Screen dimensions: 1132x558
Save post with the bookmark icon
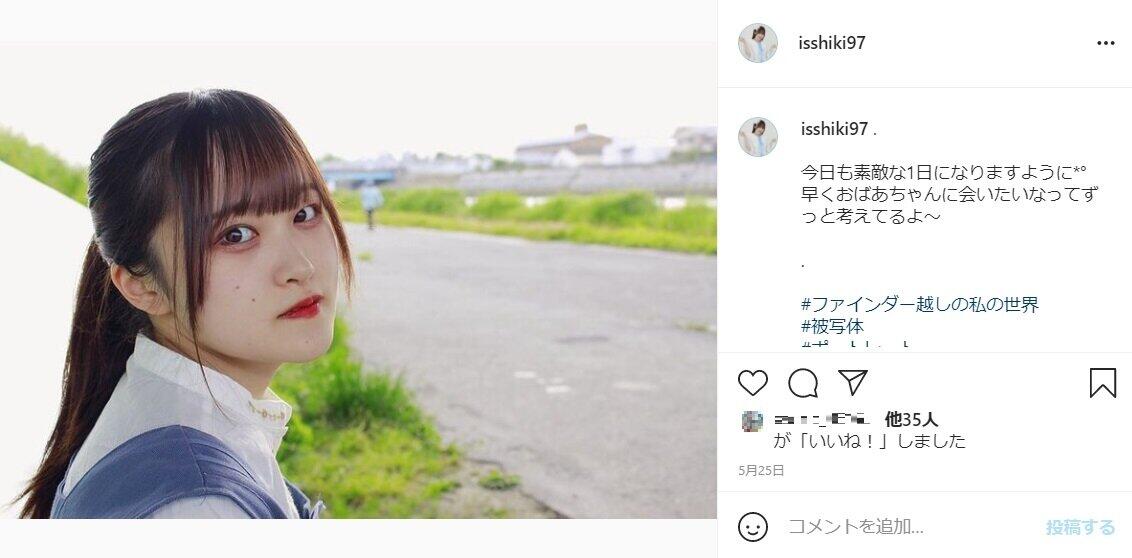click(1102, 383)
